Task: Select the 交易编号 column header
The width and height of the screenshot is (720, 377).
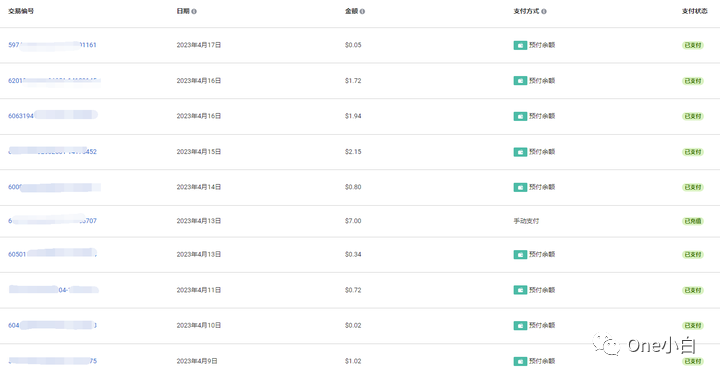Action: tap(21, 11)
